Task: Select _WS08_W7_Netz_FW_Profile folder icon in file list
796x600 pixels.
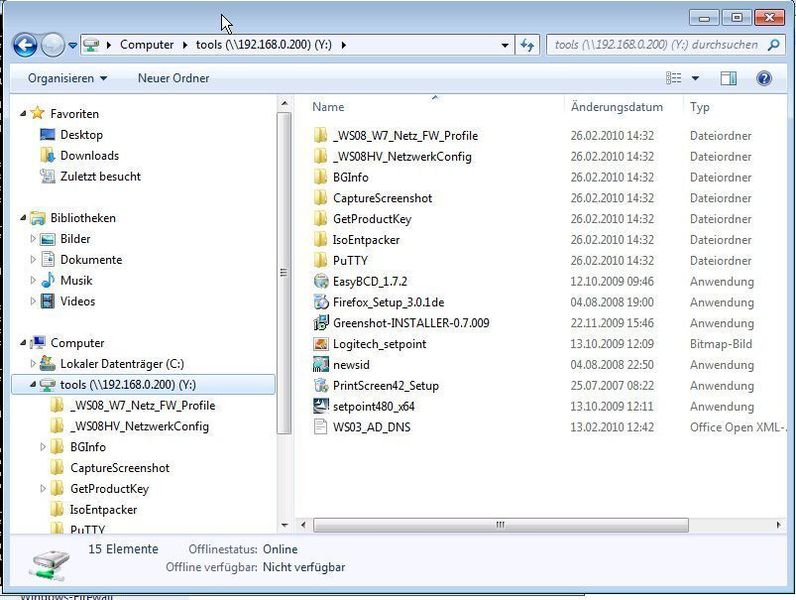Action: click(320, 136)
